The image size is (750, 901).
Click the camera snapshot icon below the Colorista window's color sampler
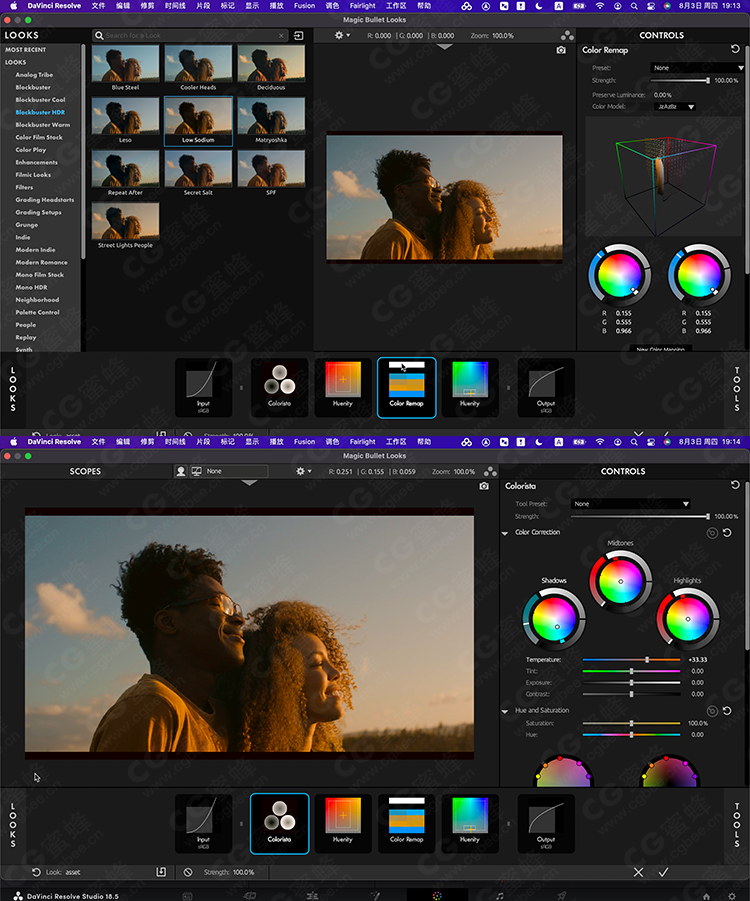click(x=484, y=486)
